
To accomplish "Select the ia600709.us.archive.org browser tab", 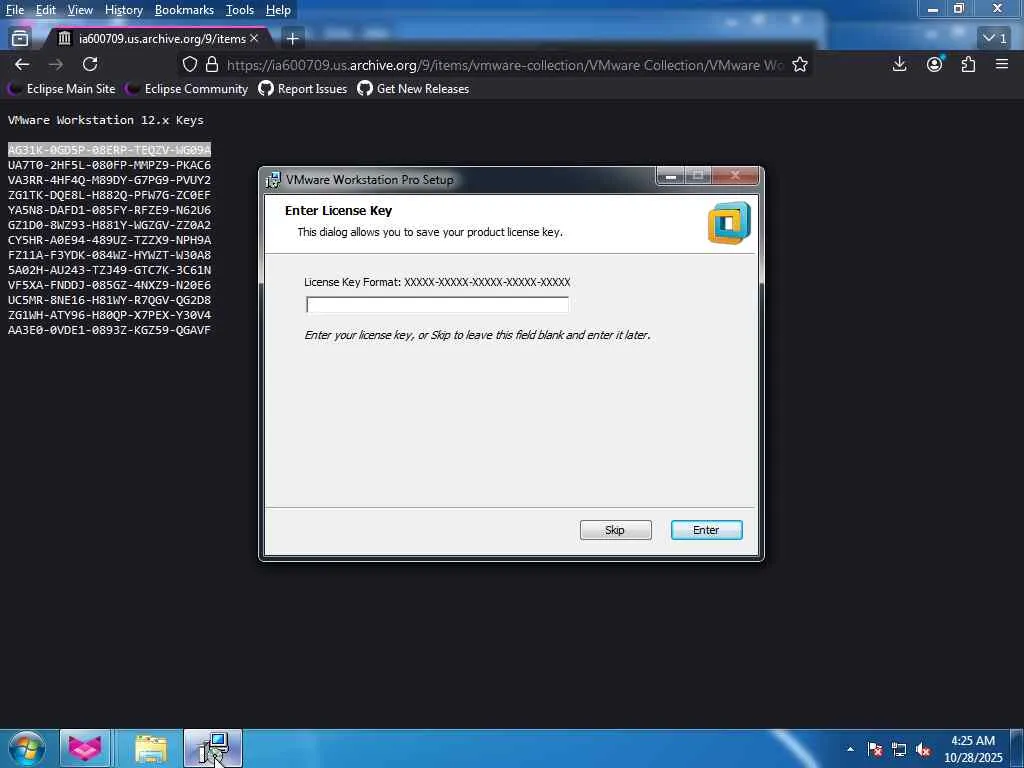I will (157, 39).
